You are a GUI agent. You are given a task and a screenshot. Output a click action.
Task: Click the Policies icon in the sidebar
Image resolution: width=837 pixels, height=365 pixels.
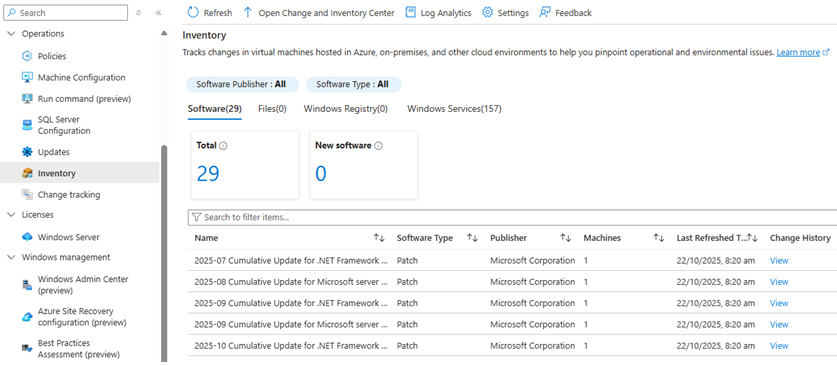coord(27,56)
